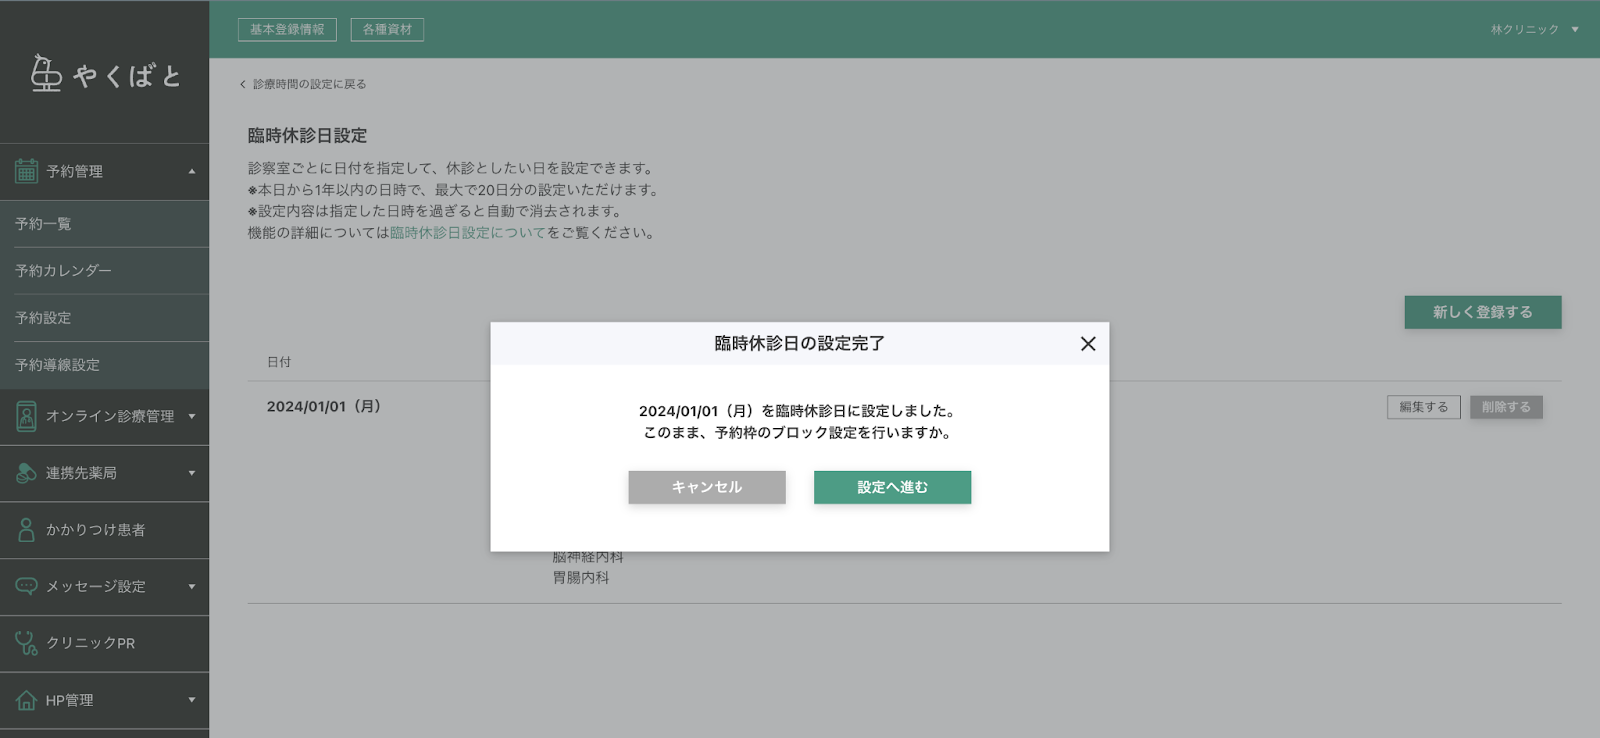Go back via 診療時間の設定に戻る link

(309, 84)
